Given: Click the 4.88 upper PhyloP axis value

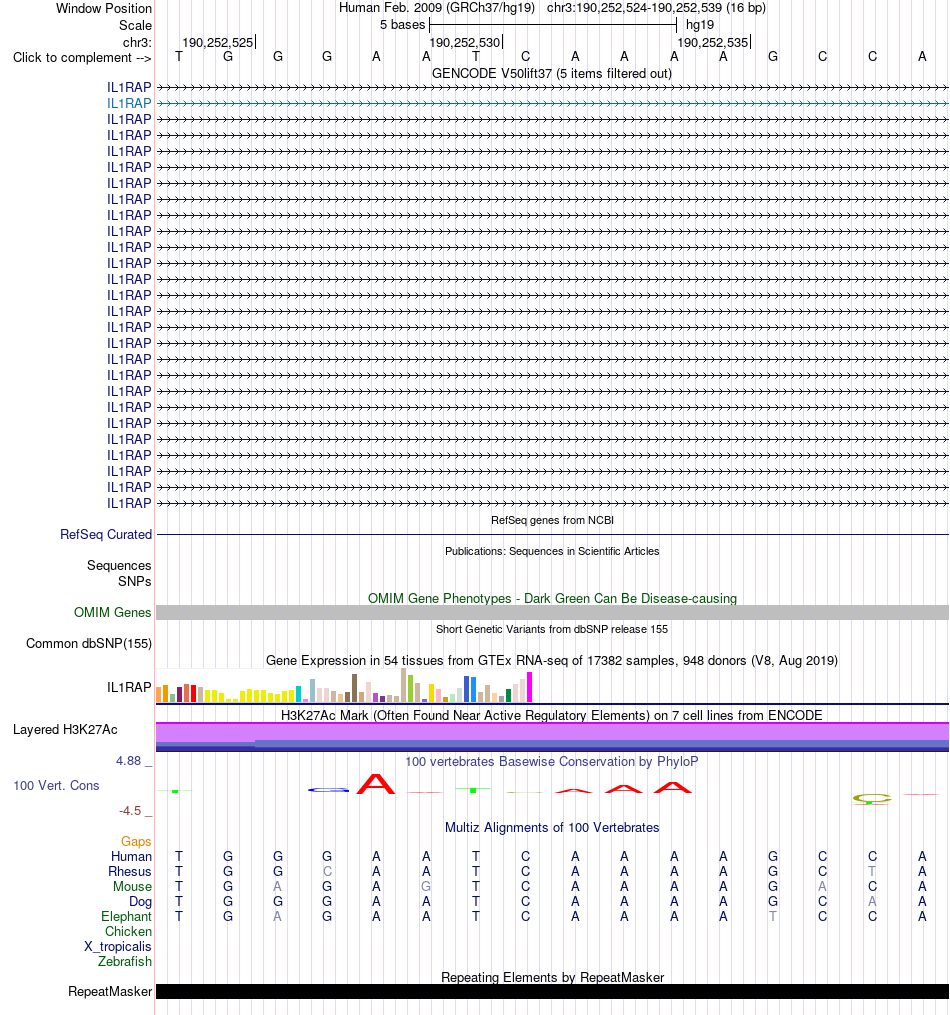Looking at the screenshot, I should (128, 761).
